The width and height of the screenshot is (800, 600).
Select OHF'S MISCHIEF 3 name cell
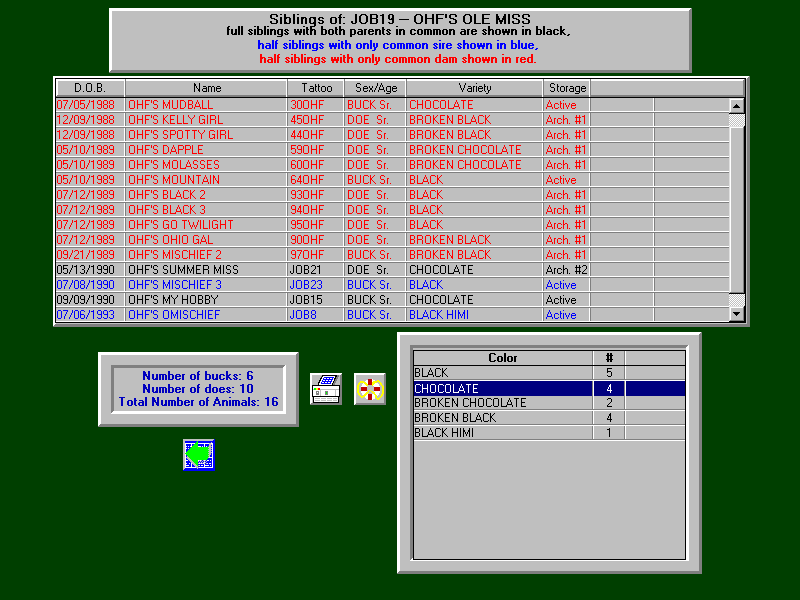coord(206,285)
